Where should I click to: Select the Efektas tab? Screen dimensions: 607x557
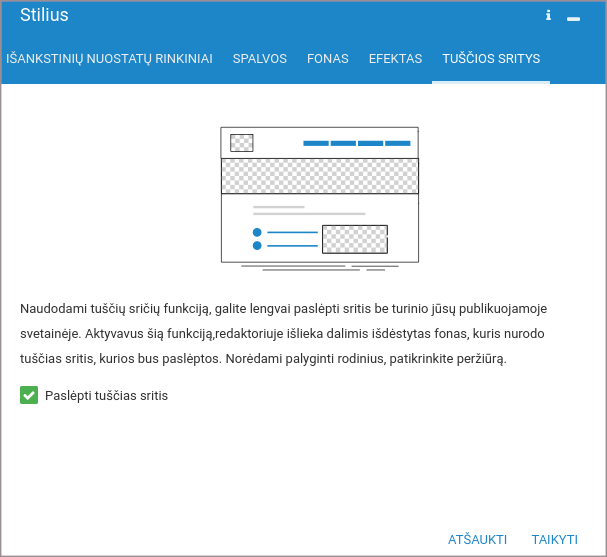[395, 59]
